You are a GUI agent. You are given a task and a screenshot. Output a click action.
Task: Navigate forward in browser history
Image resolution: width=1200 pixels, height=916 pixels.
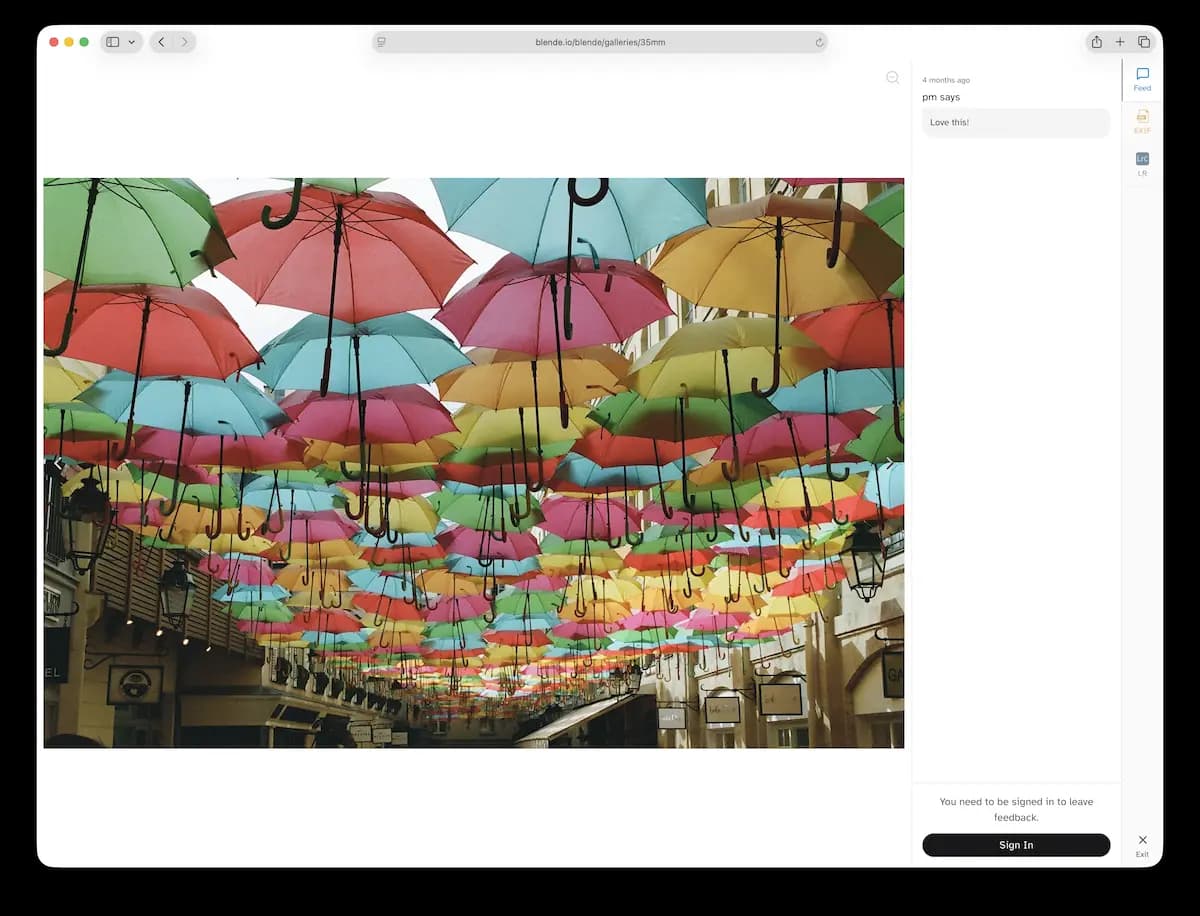click(x=184, y=42)
